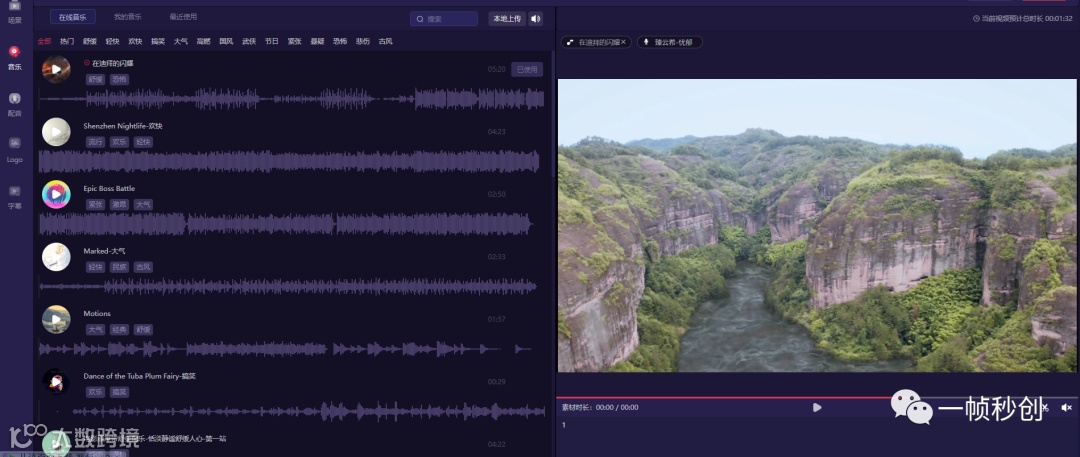Click 激昂 tag under Epic Boss Battle
The width and height of the screenshot is (1080, 457).
coord(119,205)
